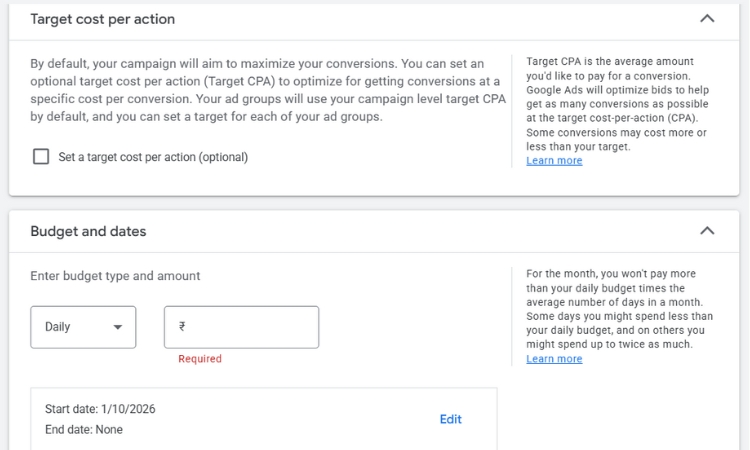This screenshot has height=450, width=750.
Task: Select the End date: None text
Action: coord(84,430)
